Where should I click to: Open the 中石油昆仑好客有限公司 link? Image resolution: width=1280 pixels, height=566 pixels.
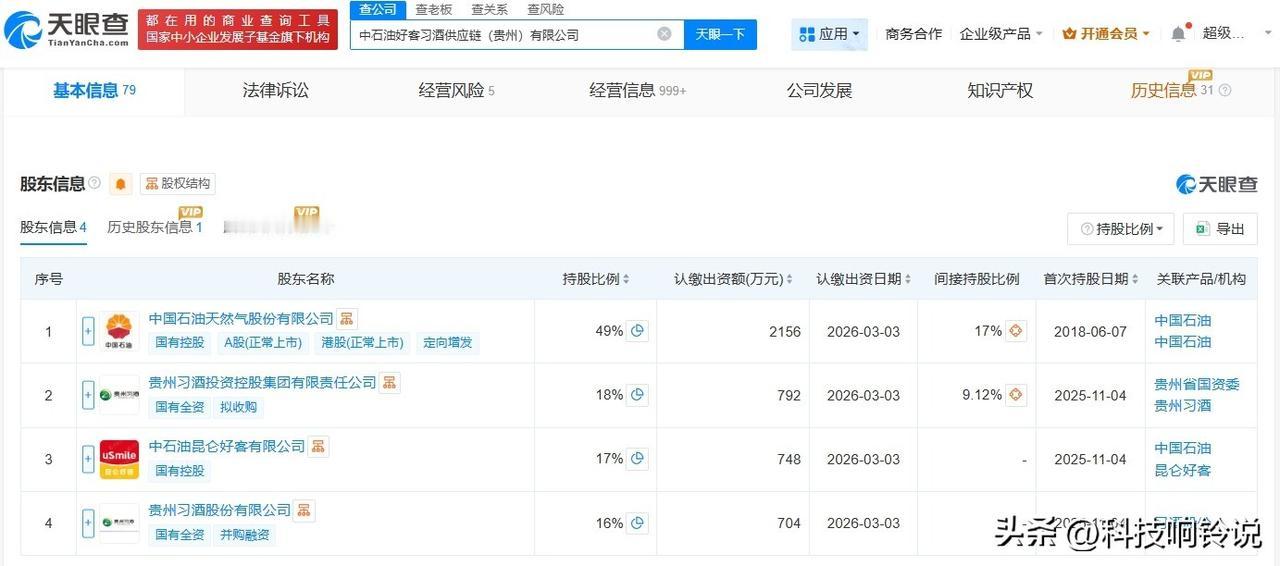pos(227,447)
